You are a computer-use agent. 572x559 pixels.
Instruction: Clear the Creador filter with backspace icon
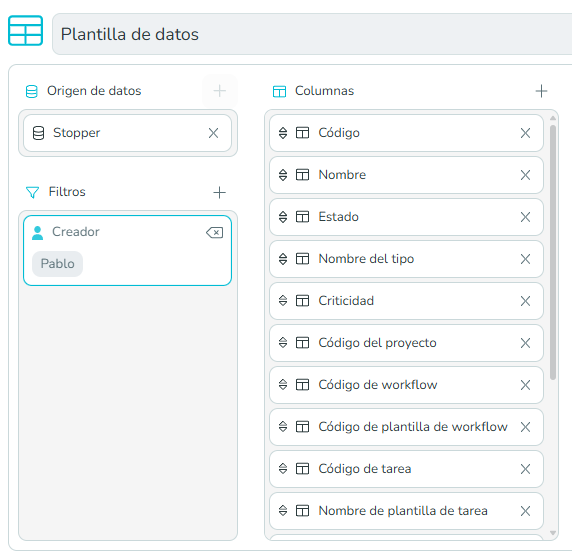(214, 232)
